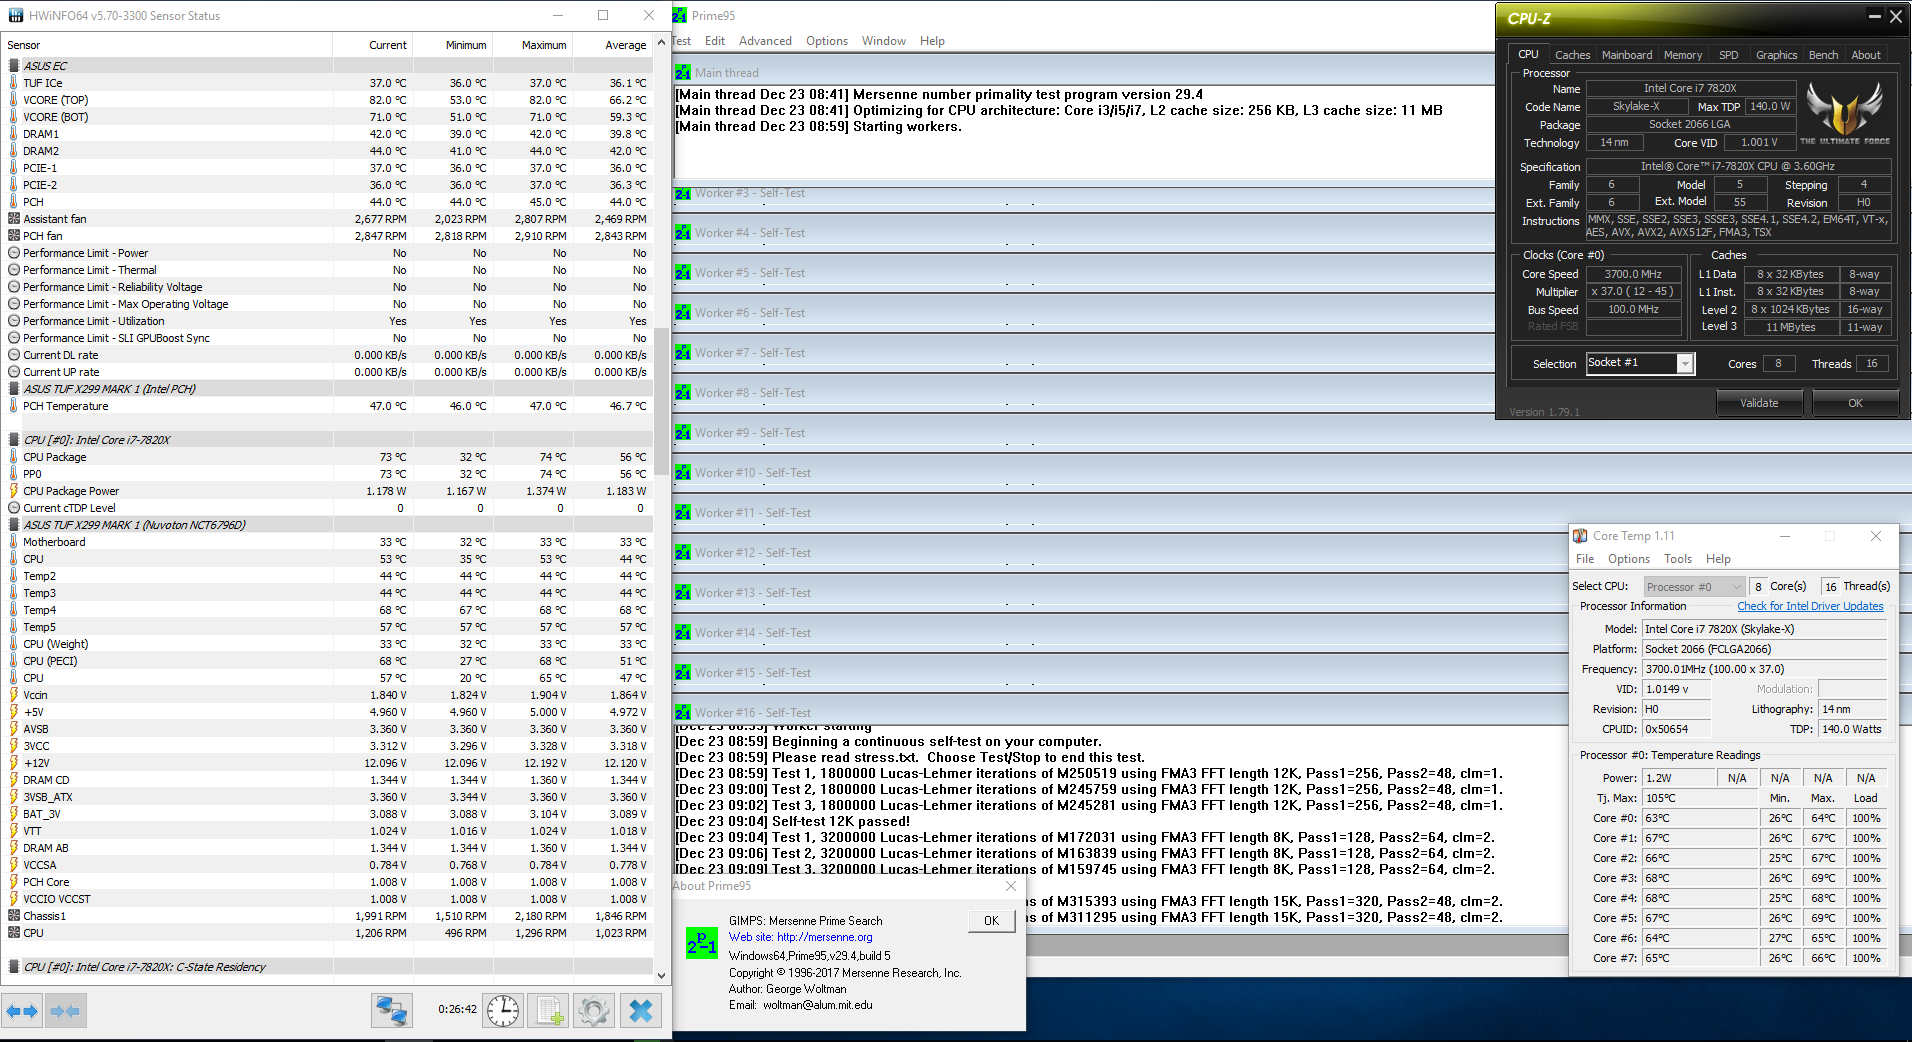Click HWiNFO expand columns arrows icon

[x=22, y=1011]
